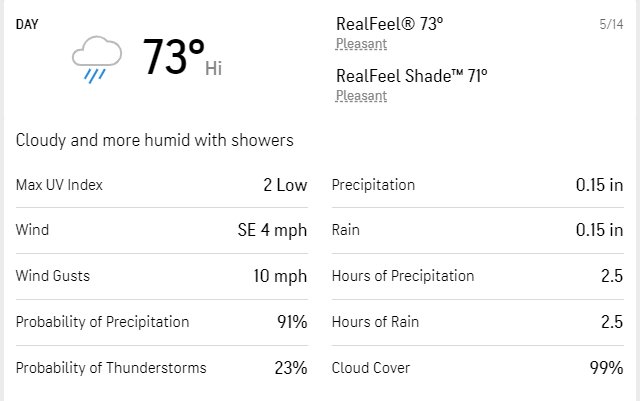
Task: Click the 2 Low UV index value
Action: 285,185
